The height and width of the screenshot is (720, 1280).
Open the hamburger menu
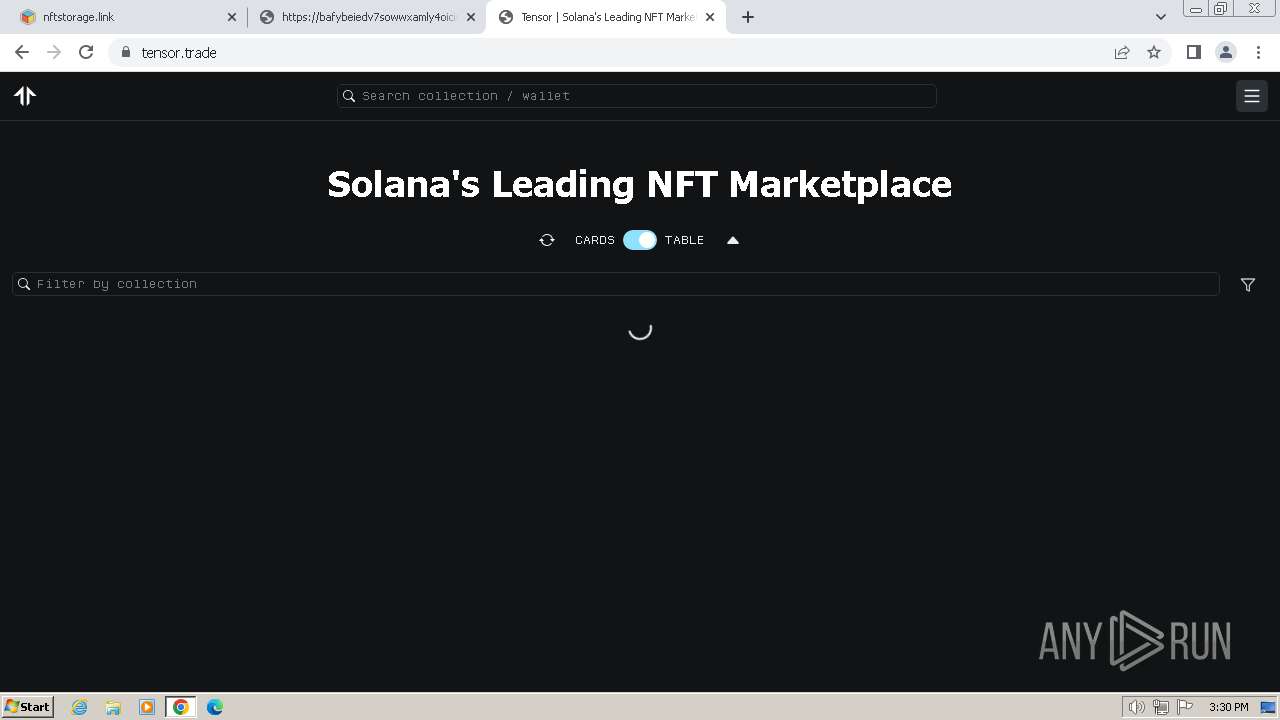1252,96
